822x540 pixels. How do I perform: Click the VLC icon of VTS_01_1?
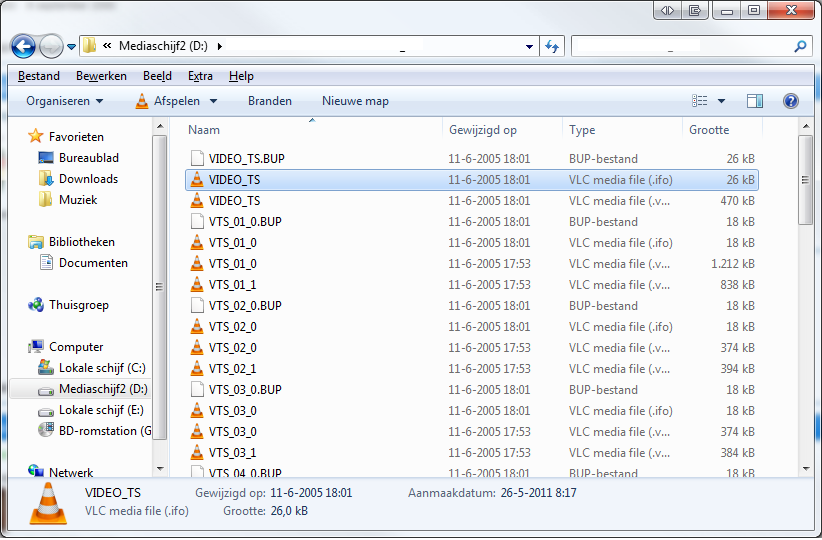click(197, 284)
